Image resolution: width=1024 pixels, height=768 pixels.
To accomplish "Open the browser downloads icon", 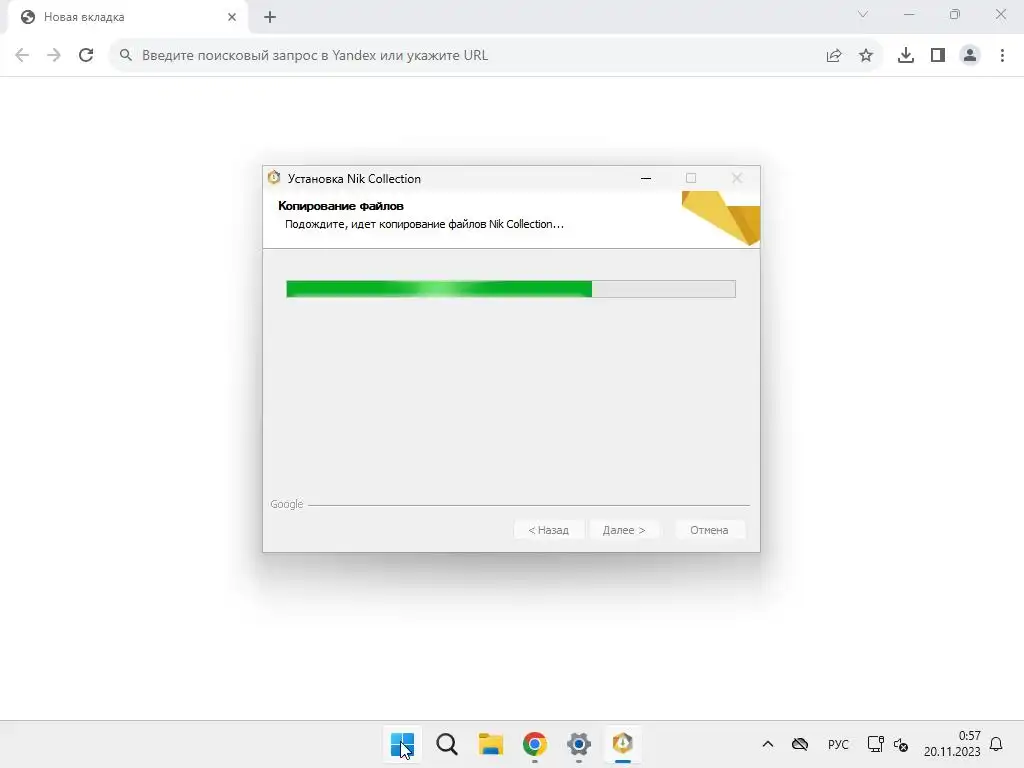I will [x=906, y=56].
